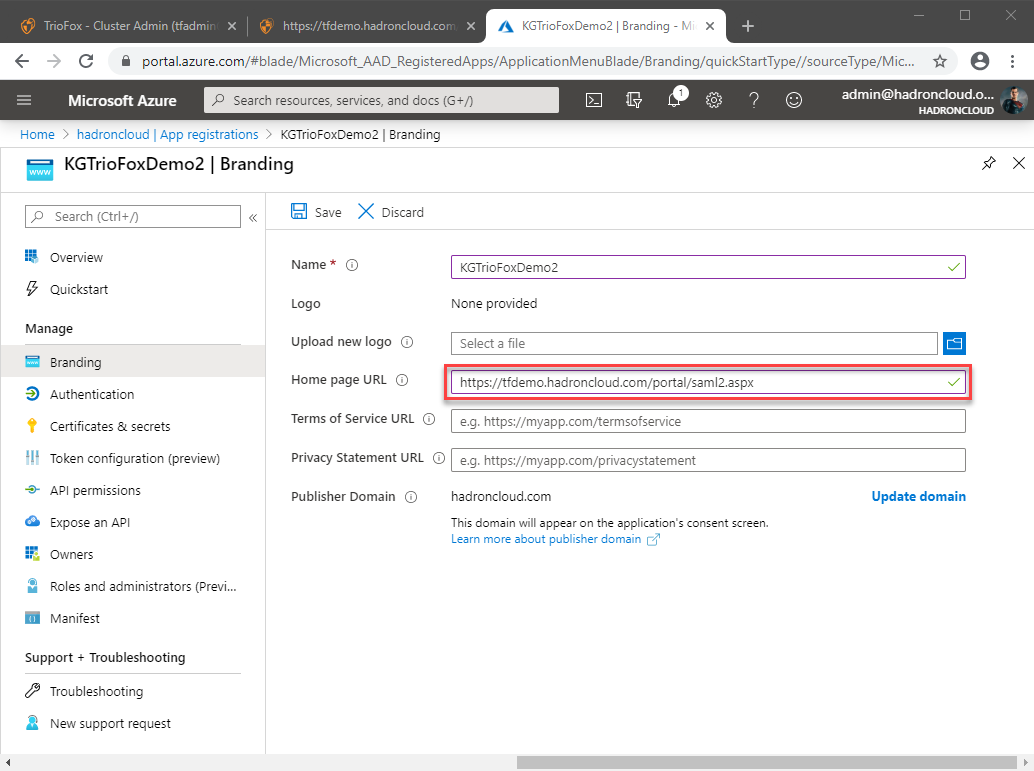Click the Publisher Domain info icon
Screen dimensions: 1034x771
[x=411, y=497]
